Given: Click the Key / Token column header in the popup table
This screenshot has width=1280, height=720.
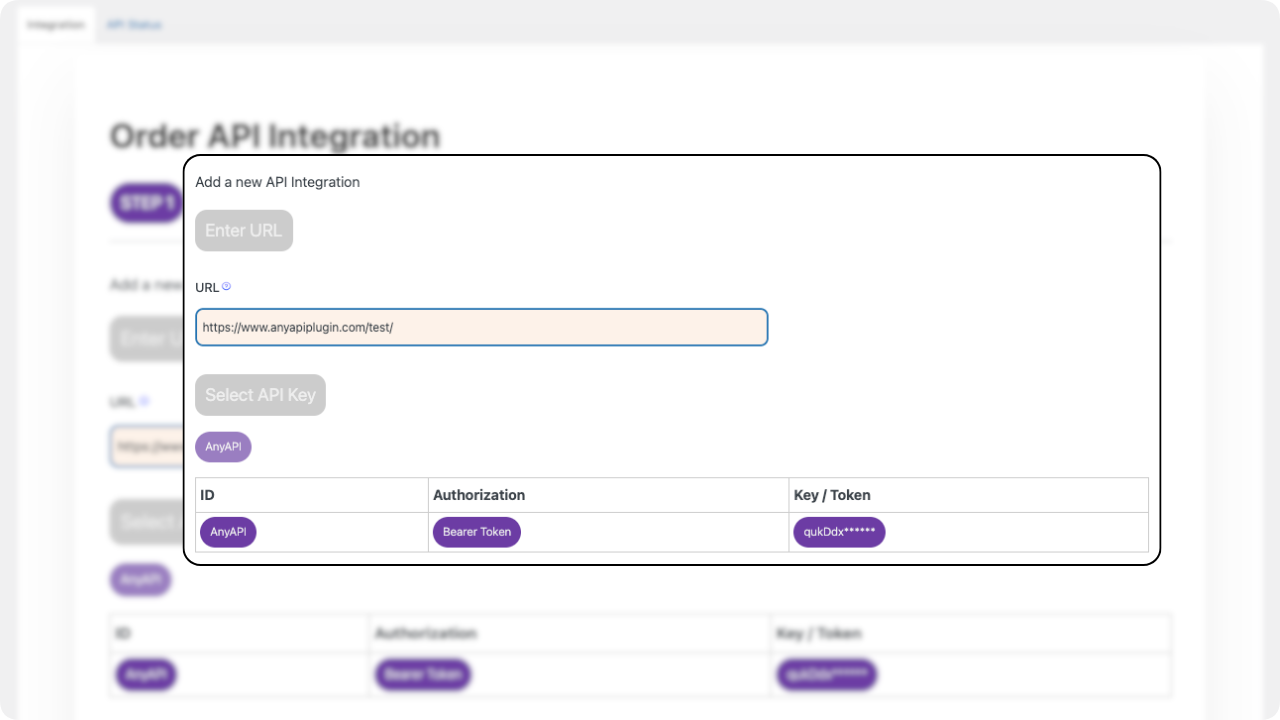Looking at the screenshot, I should coord(832,495).
